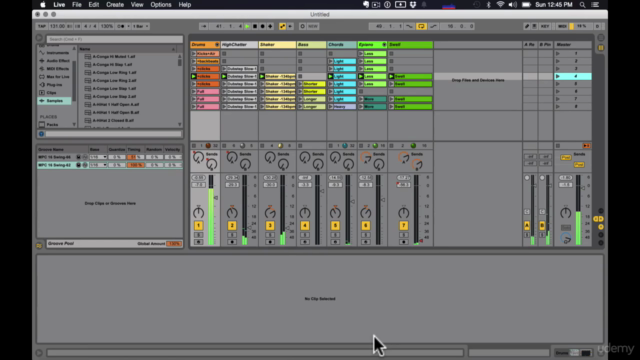
Task: Launch scene 4 in Master track
Action: (558, 76)
